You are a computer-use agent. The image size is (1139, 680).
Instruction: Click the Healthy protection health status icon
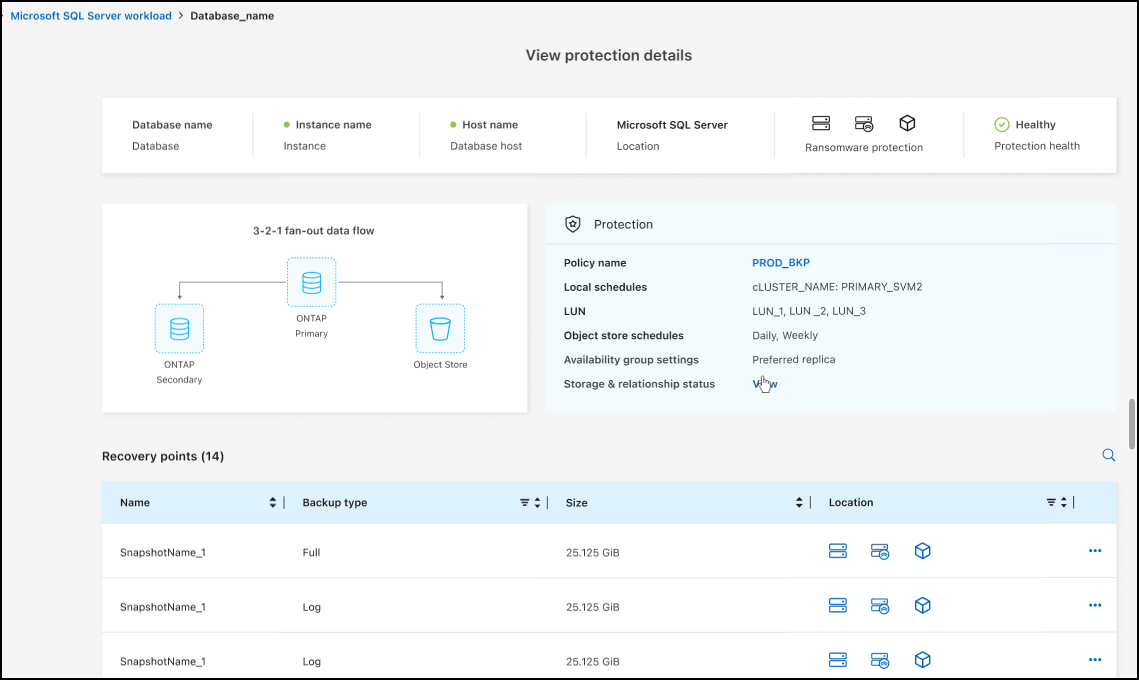1002,124
